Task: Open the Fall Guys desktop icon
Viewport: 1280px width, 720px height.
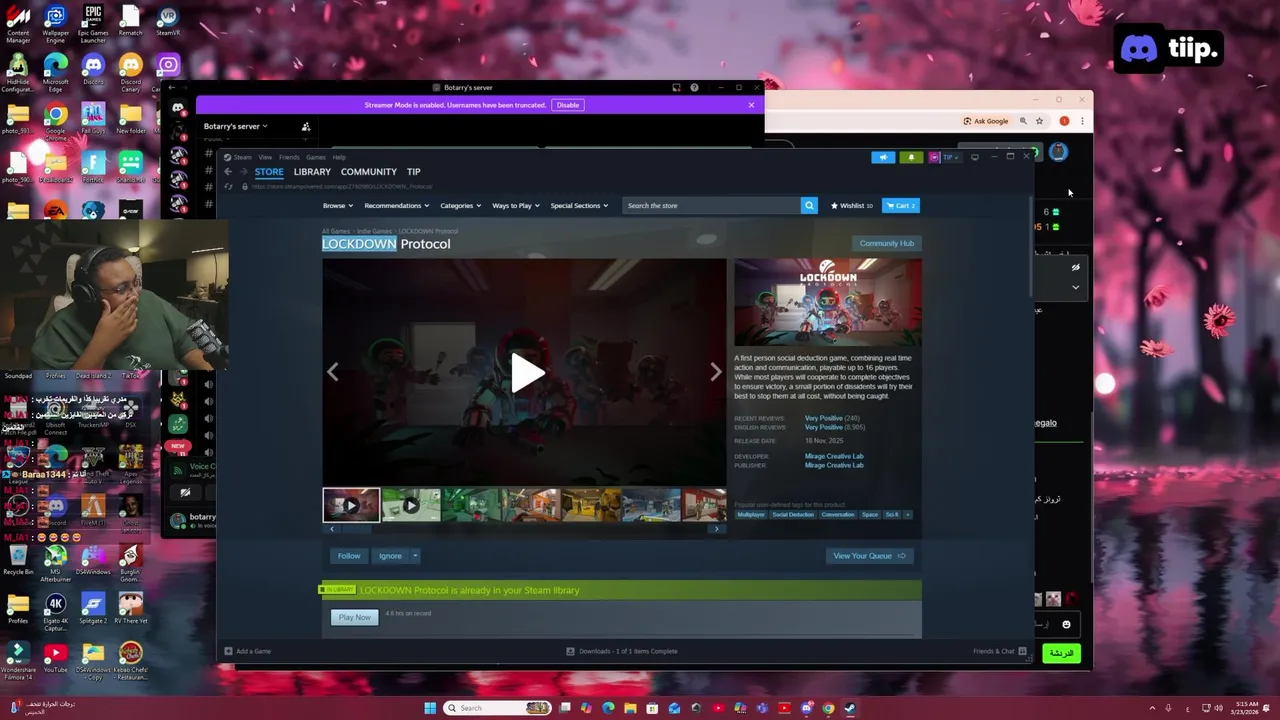Action: click(x=93, y=118)
